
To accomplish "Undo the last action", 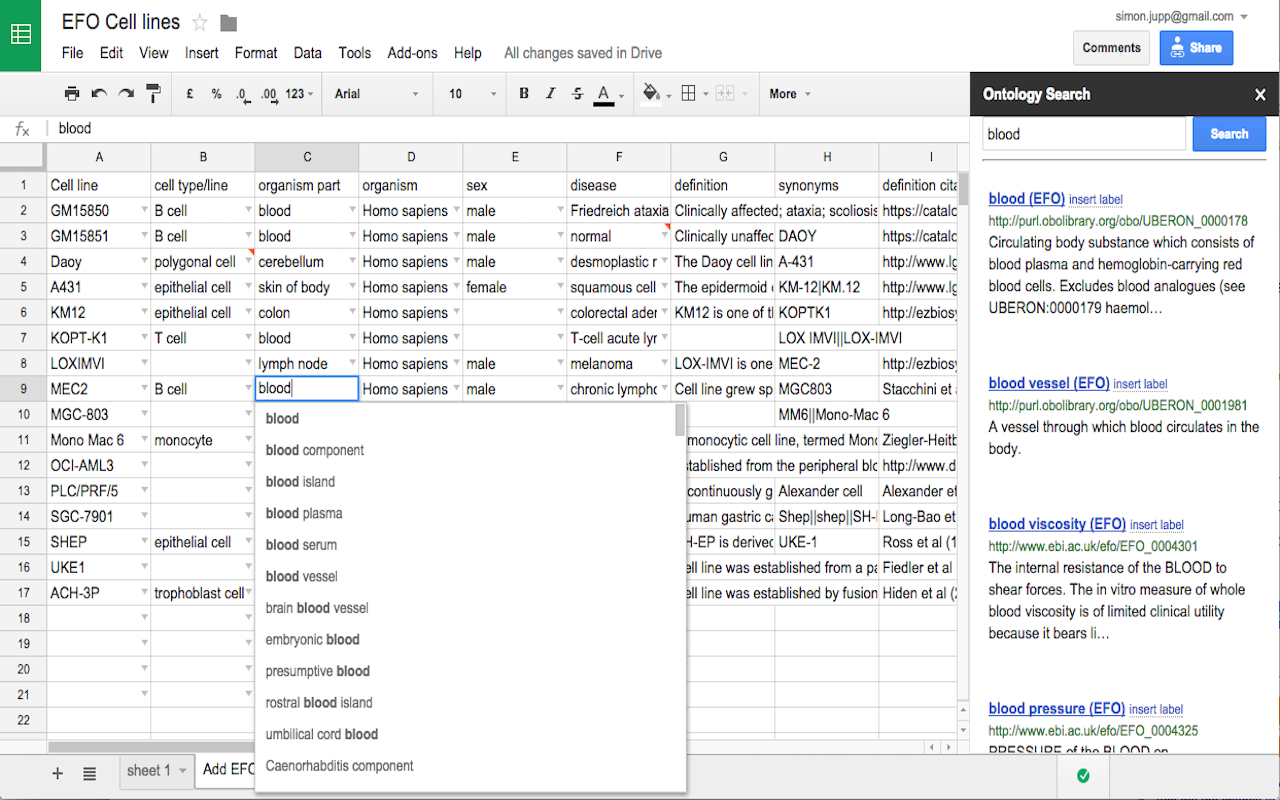I will coord(99,94).
